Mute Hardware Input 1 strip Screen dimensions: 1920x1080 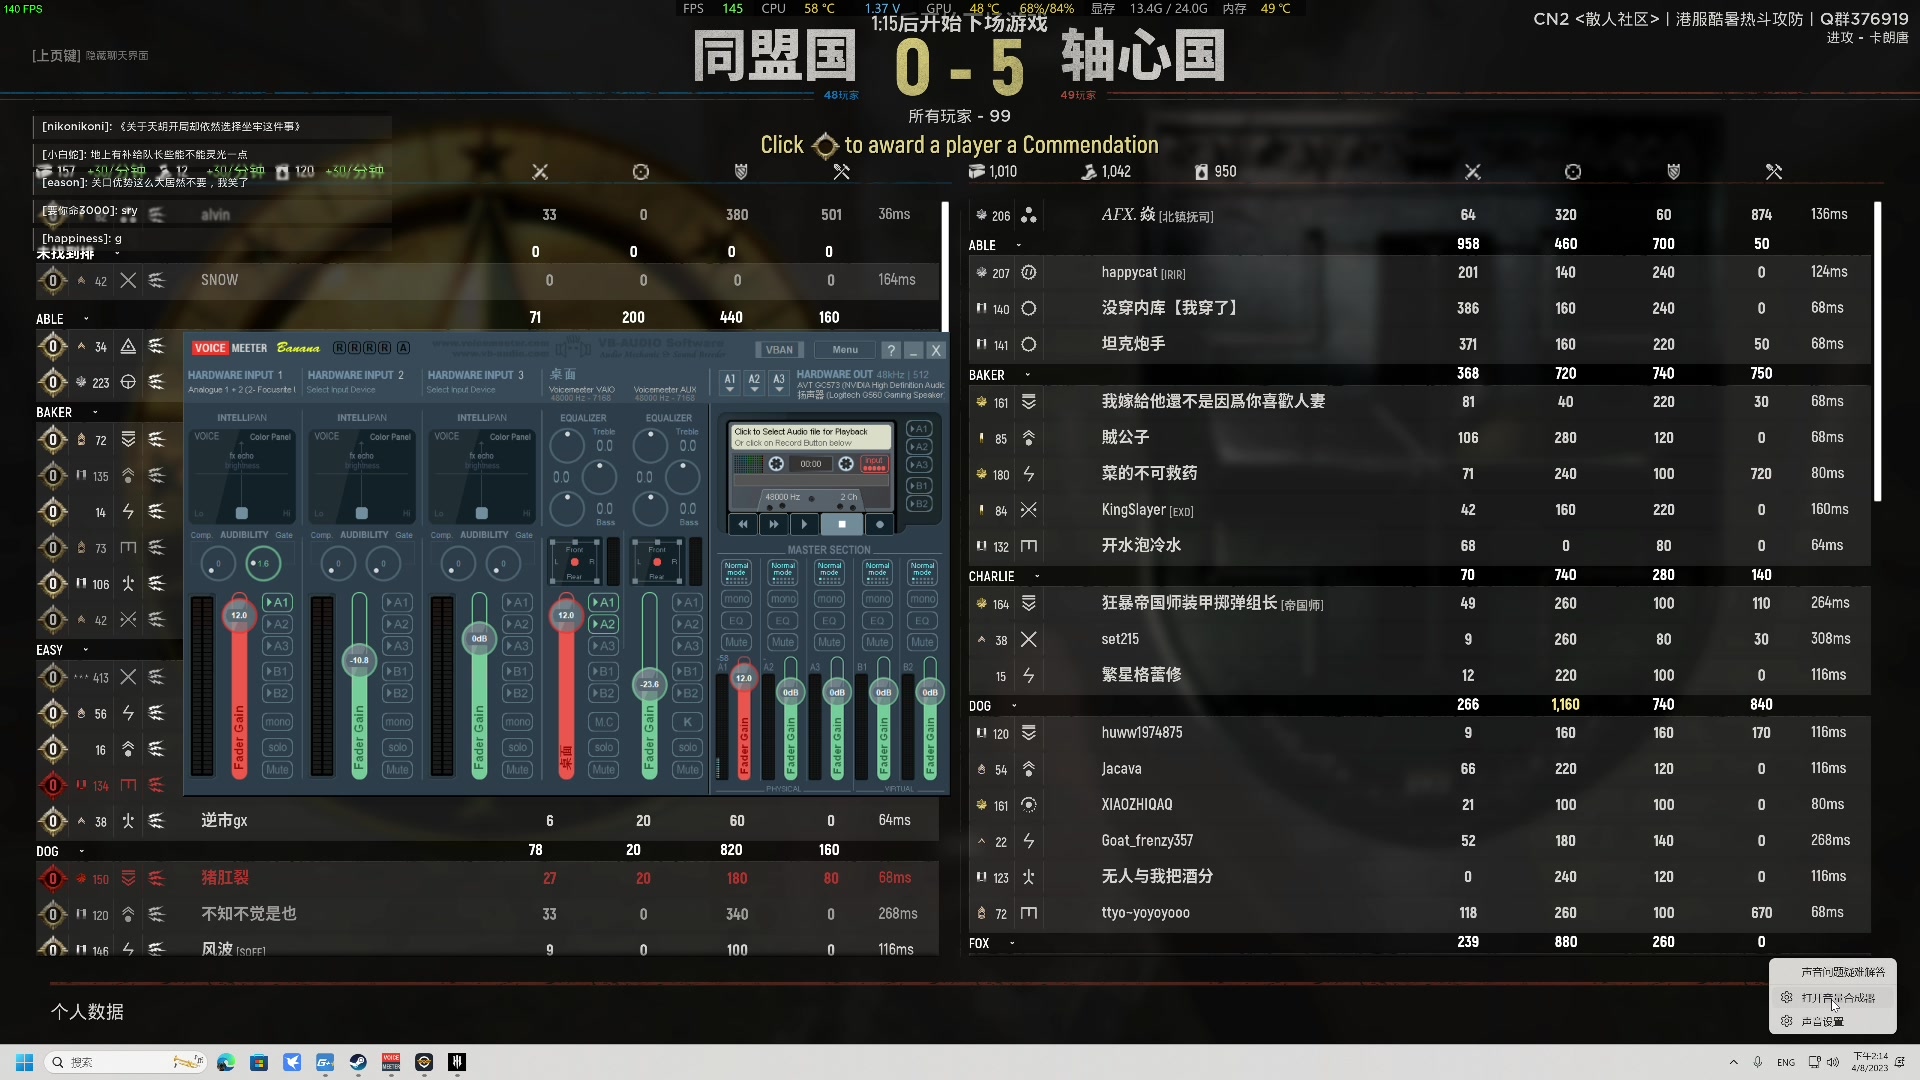277,770
